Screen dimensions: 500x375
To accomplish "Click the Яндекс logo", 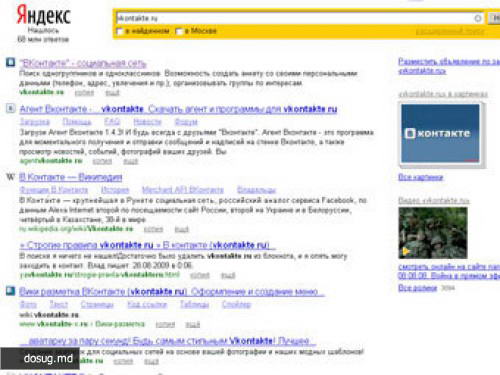I will 44,15.
